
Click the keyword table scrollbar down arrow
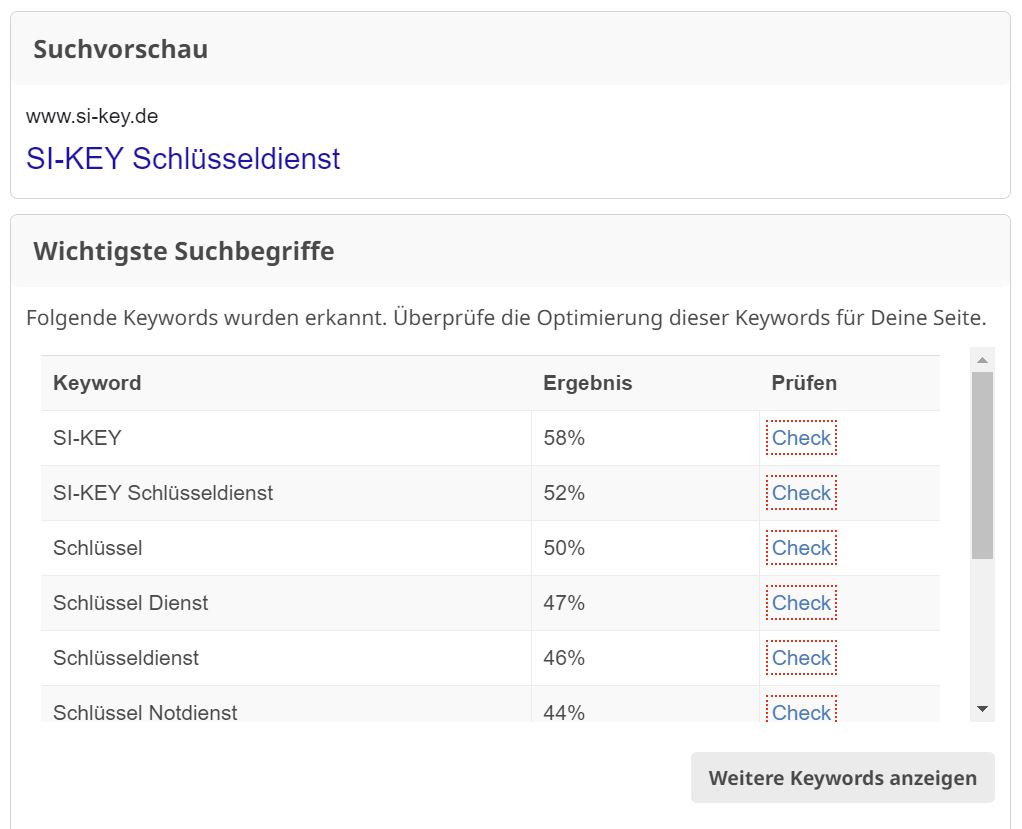coord(982,708)
